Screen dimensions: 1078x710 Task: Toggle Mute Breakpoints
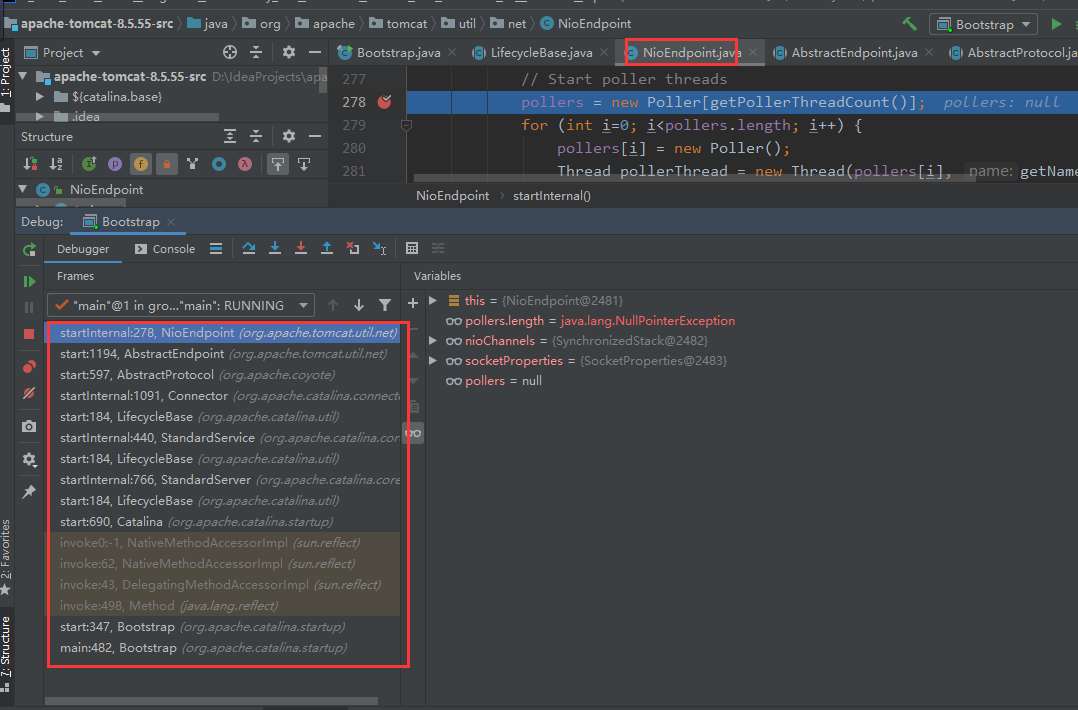(x=29, y=393)
